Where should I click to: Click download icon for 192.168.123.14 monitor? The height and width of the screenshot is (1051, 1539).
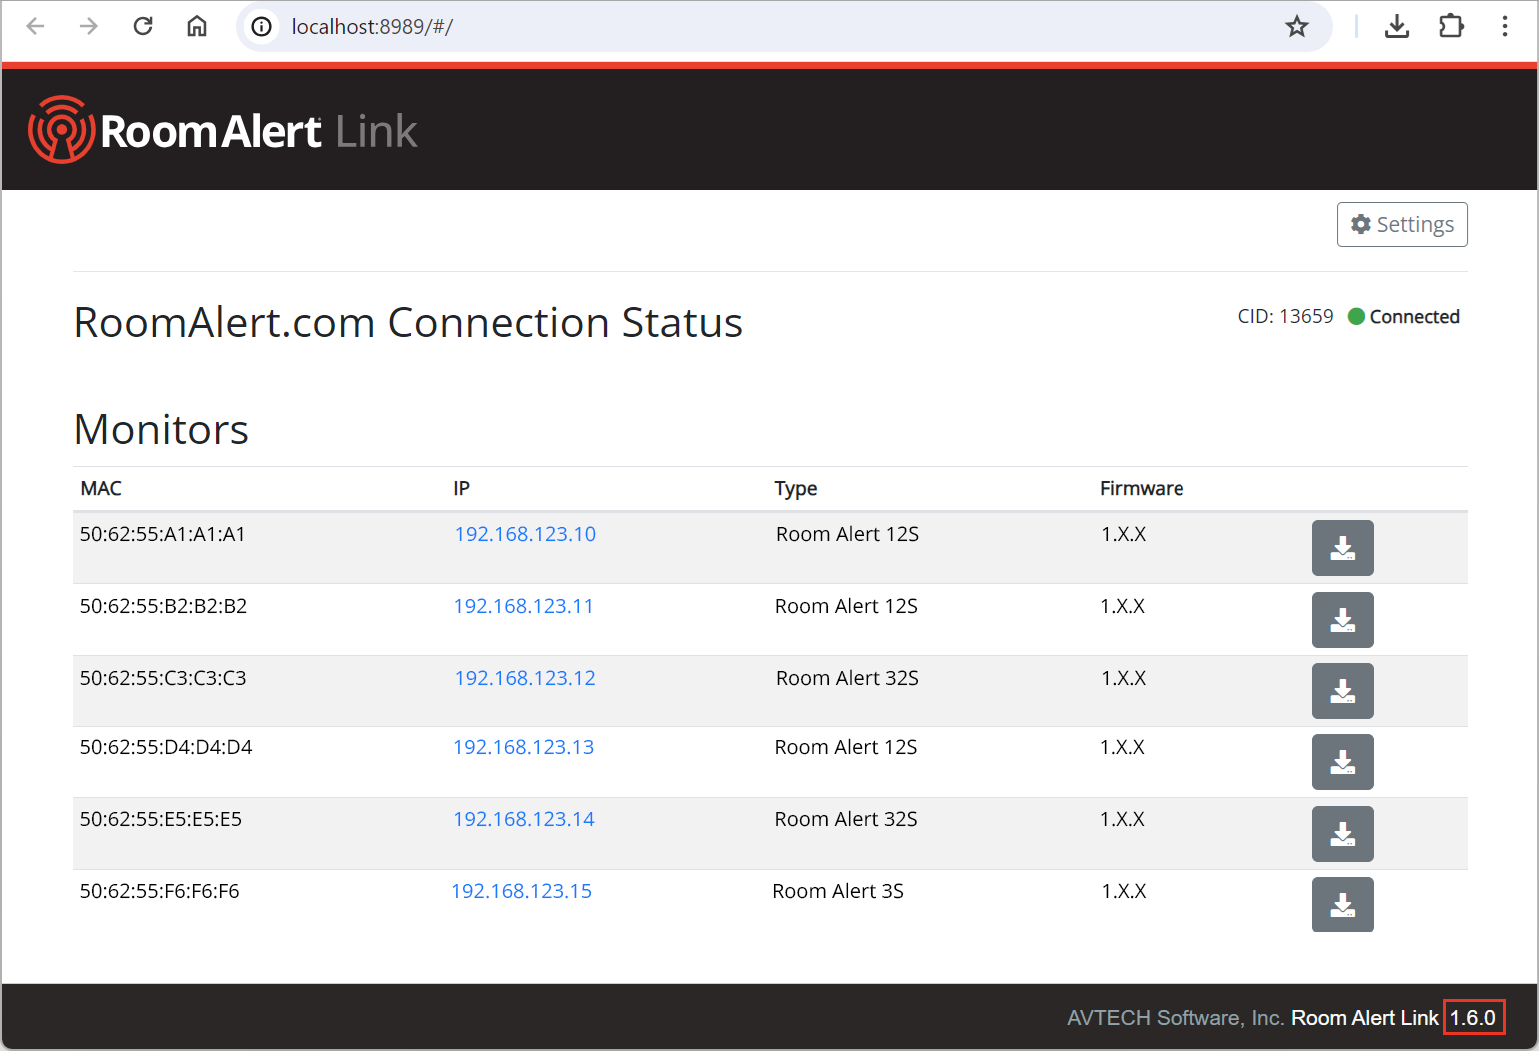click(x=1342, y=834)
